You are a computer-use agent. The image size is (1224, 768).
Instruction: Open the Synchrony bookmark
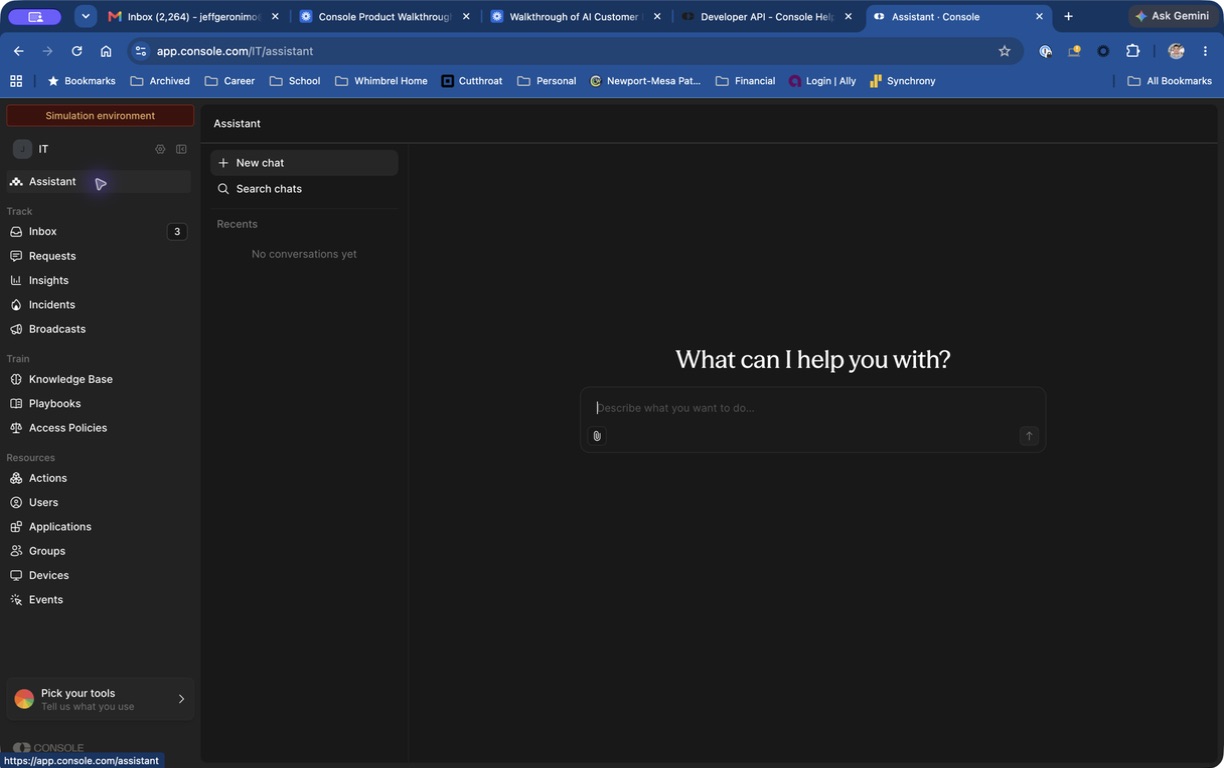pos(902,81)
